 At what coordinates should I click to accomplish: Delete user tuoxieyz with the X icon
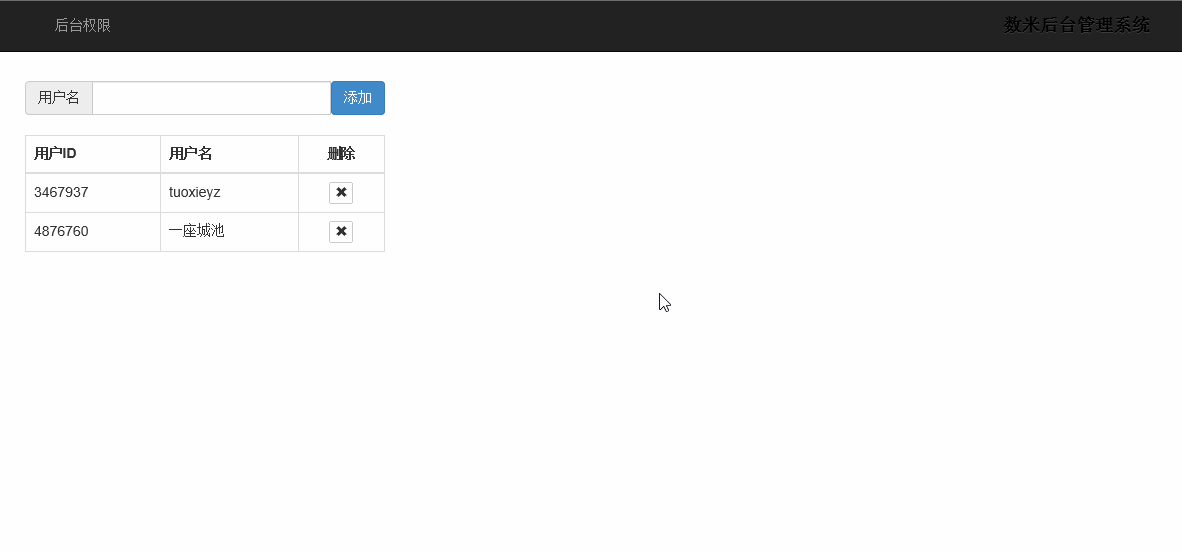point(341,193)
